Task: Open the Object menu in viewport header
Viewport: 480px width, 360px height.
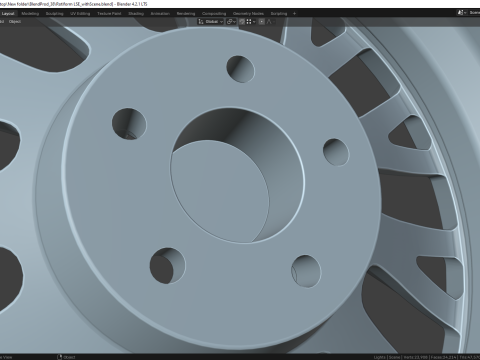Action: click(15, 22)
